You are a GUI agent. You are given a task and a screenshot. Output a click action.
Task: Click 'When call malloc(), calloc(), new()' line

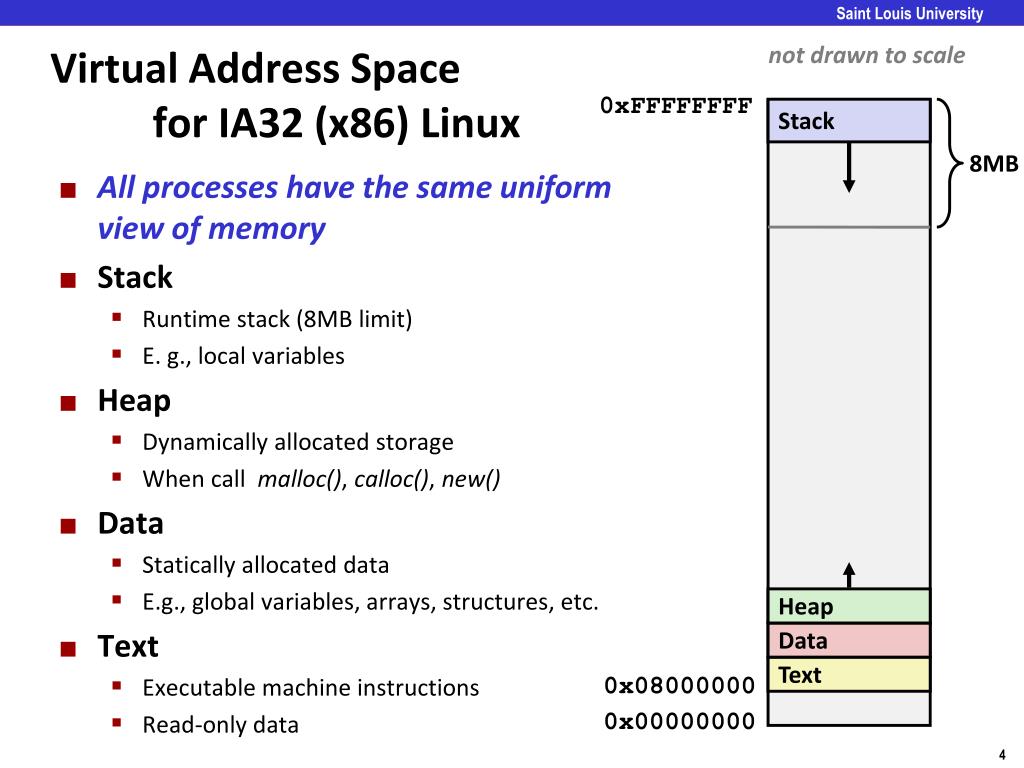pyautogui.click(x=321, y=479)
